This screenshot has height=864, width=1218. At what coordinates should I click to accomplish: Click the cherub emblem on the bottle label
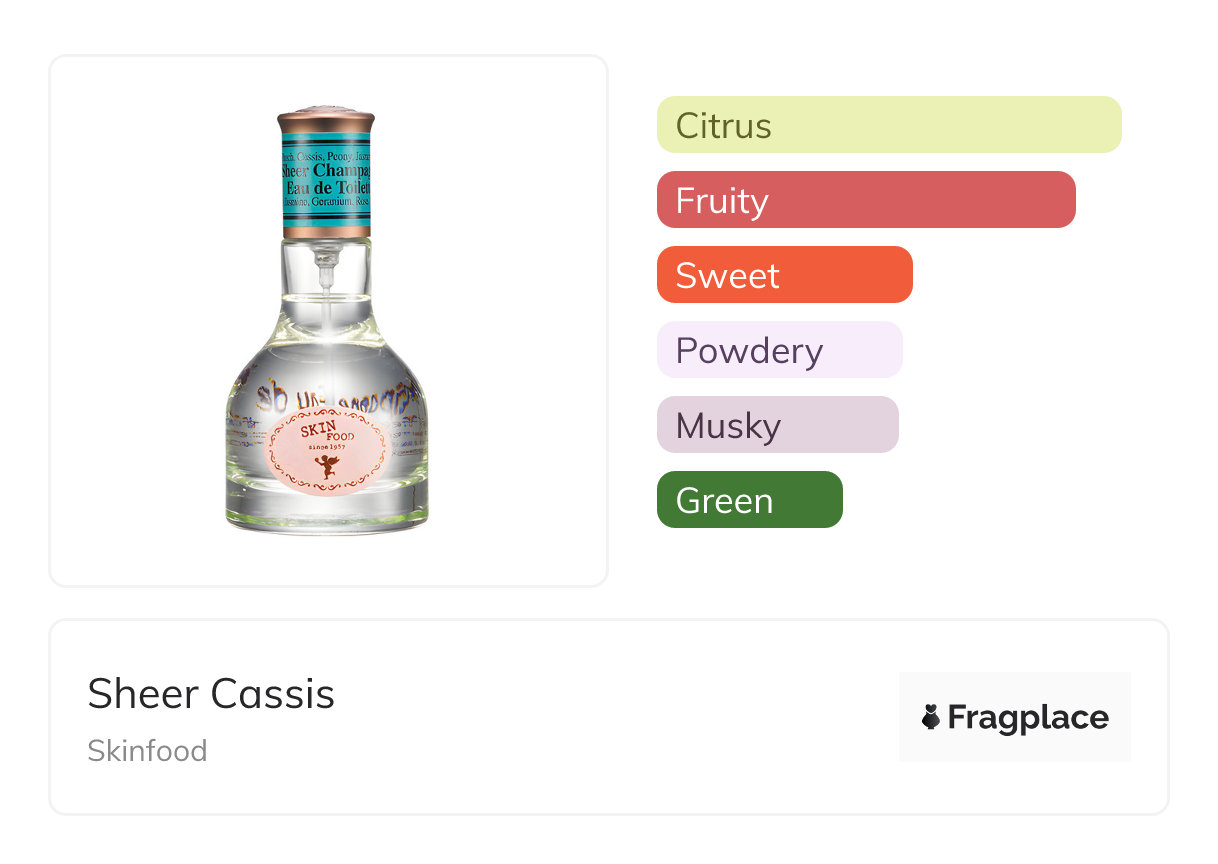(327, 466)
